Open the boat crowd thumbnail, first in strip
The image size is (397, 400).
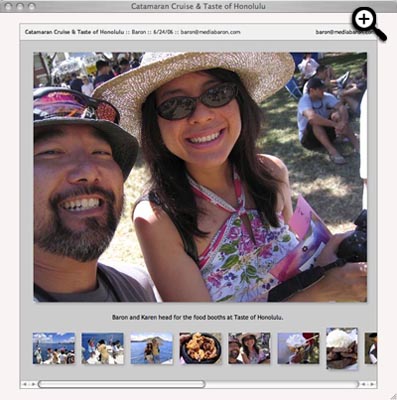[54, 348]
